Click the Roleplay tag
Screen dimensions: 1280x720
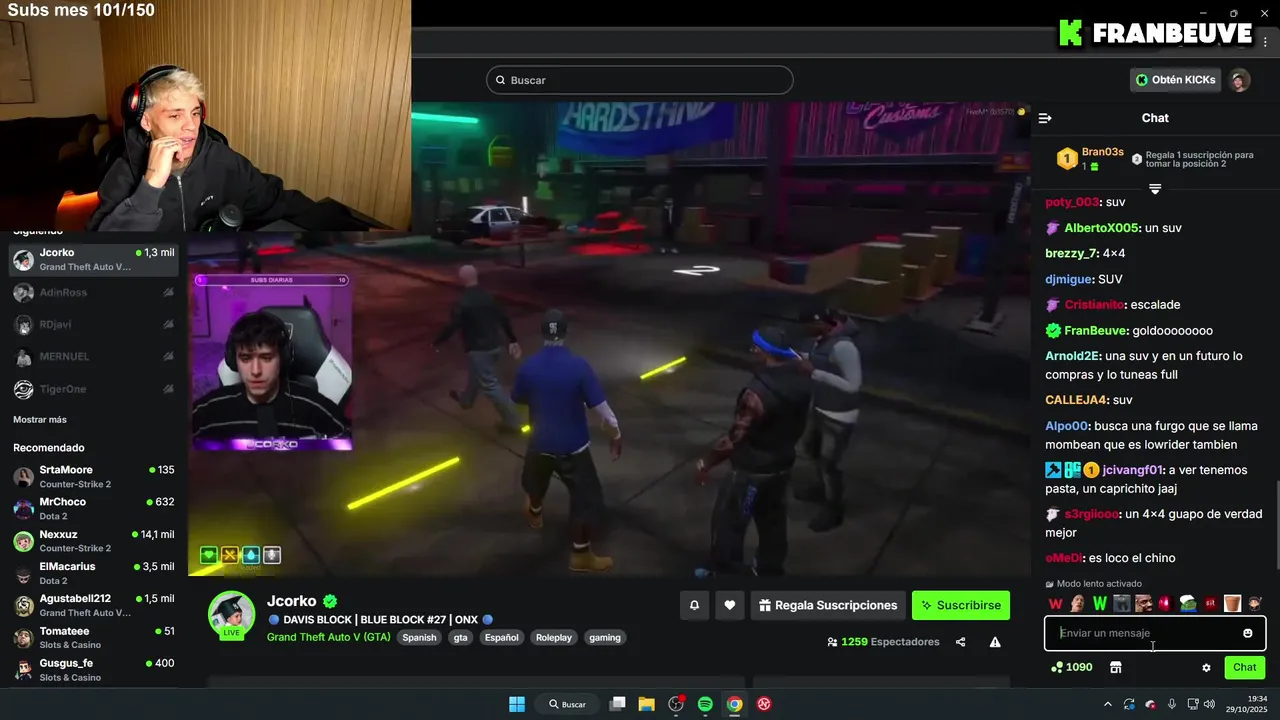[x=554, y=637]
